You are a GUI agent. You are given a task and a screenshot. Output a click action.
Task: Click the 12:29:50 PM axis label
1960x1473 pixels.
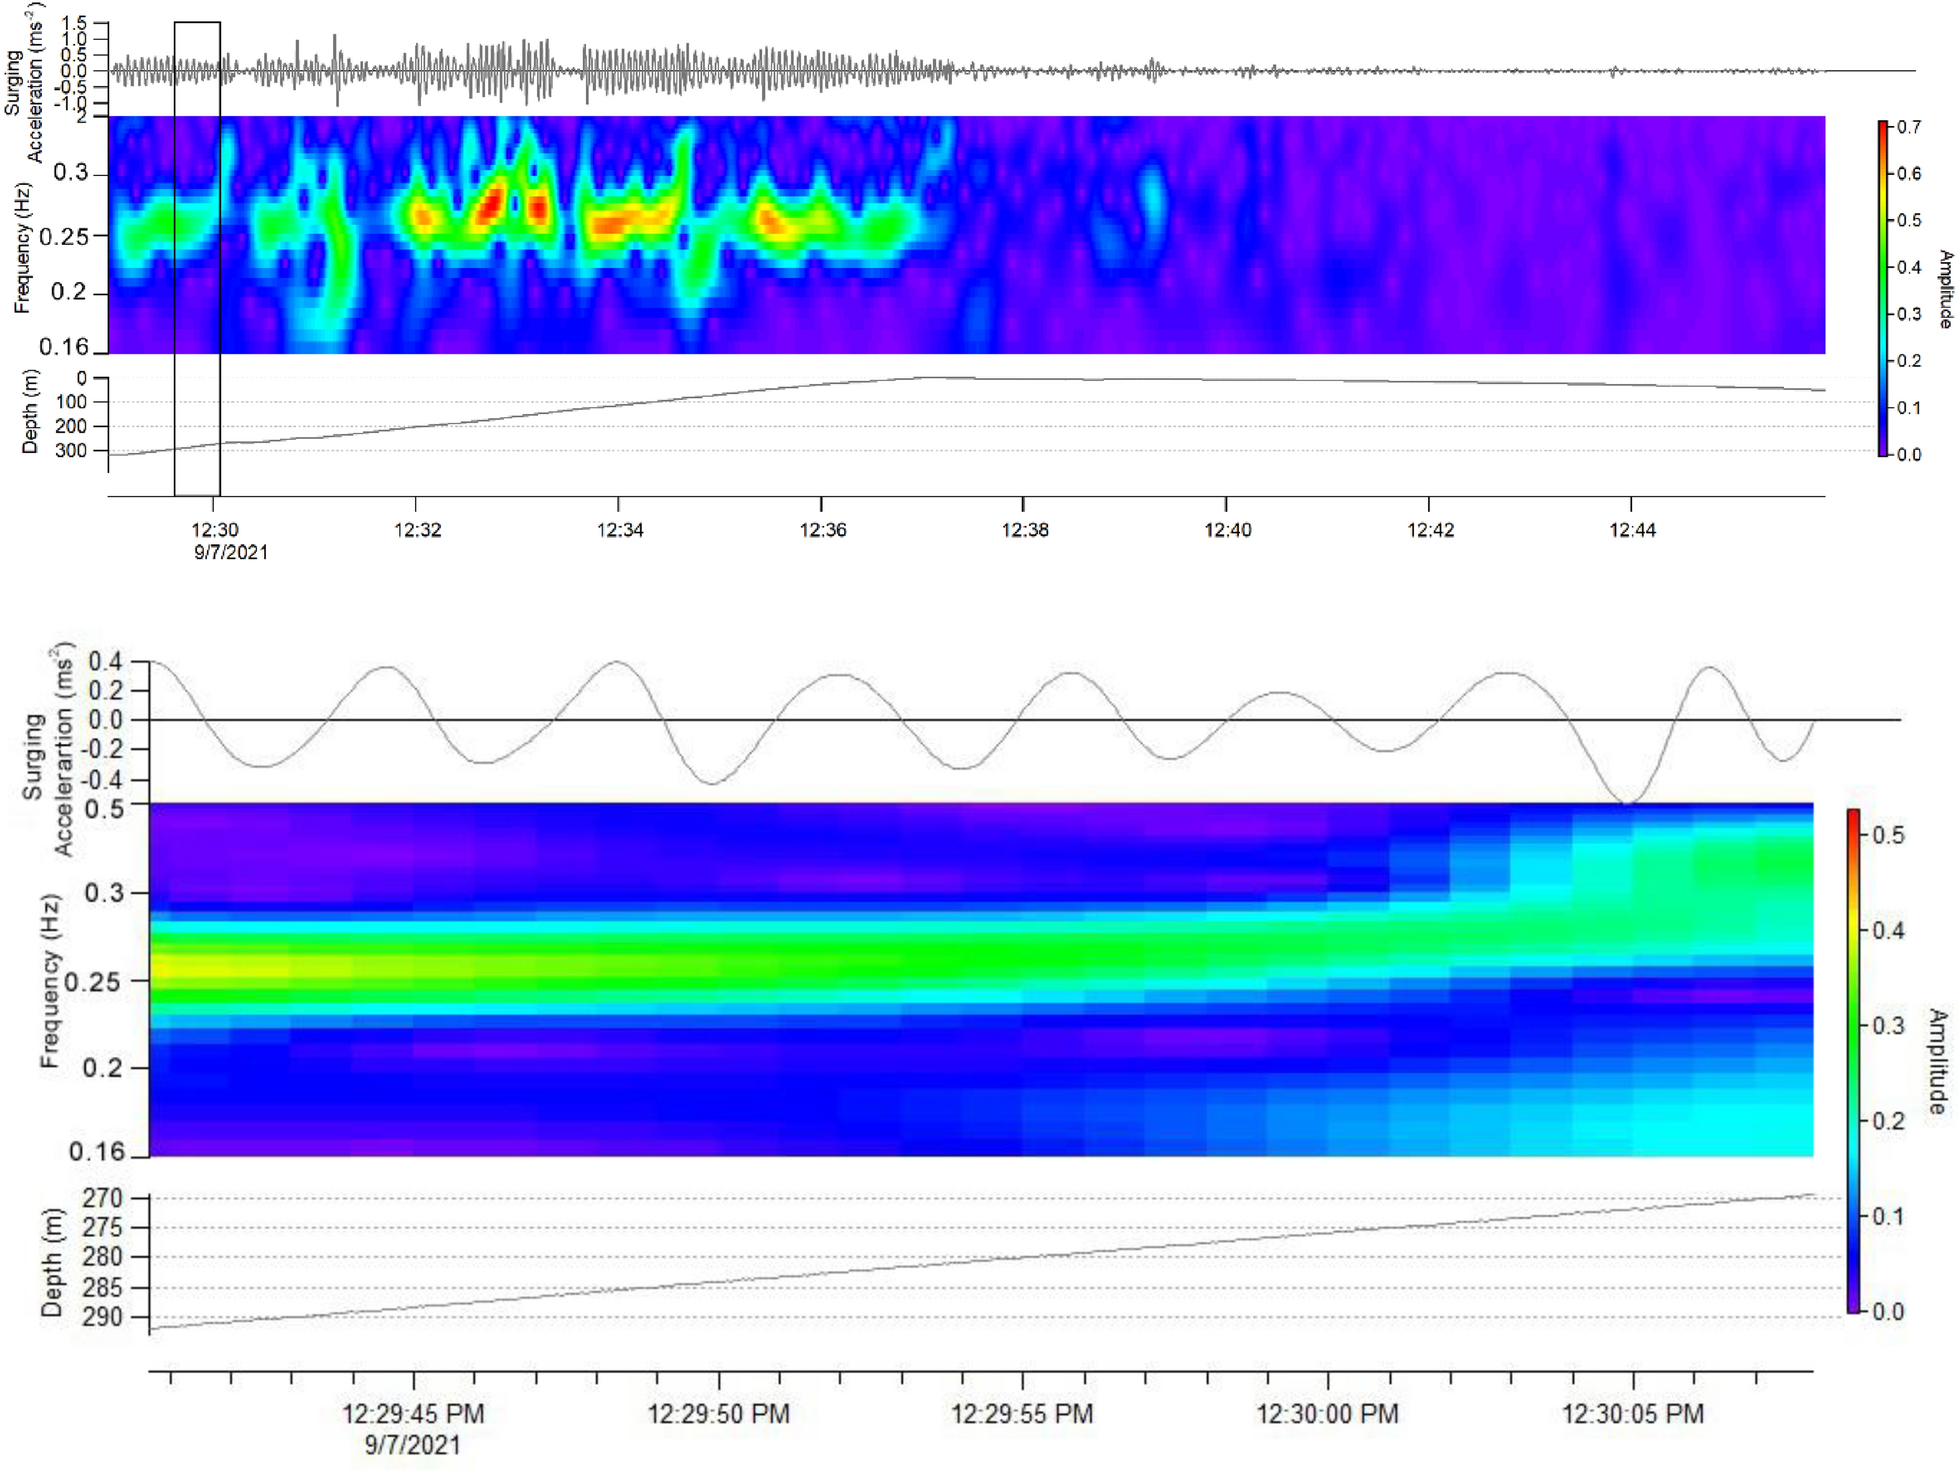coord(718,1414)
